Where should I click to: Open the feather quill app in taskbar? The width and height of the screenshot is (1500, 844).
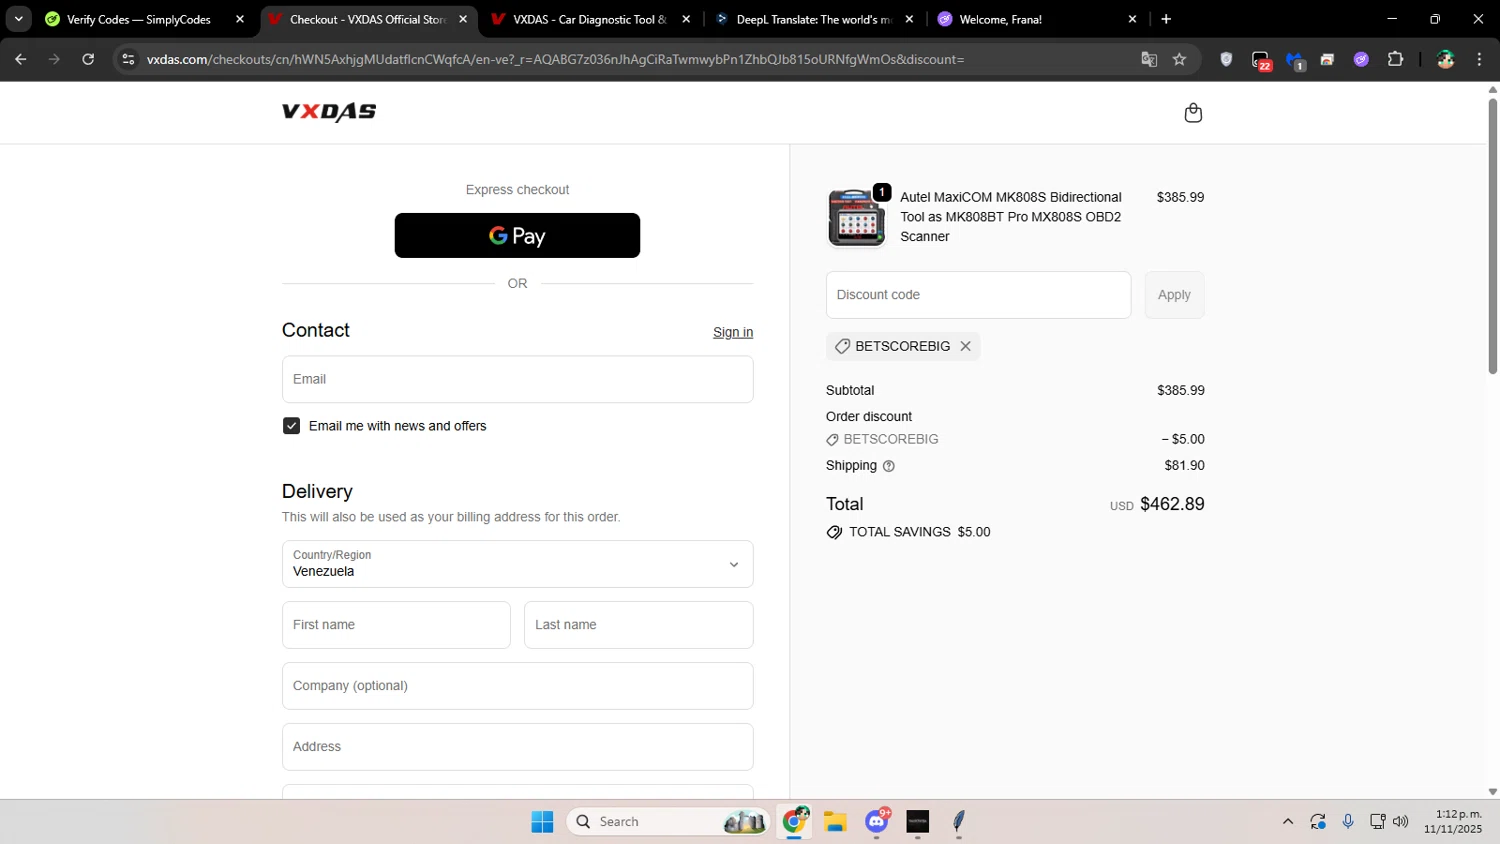(959, 822)
